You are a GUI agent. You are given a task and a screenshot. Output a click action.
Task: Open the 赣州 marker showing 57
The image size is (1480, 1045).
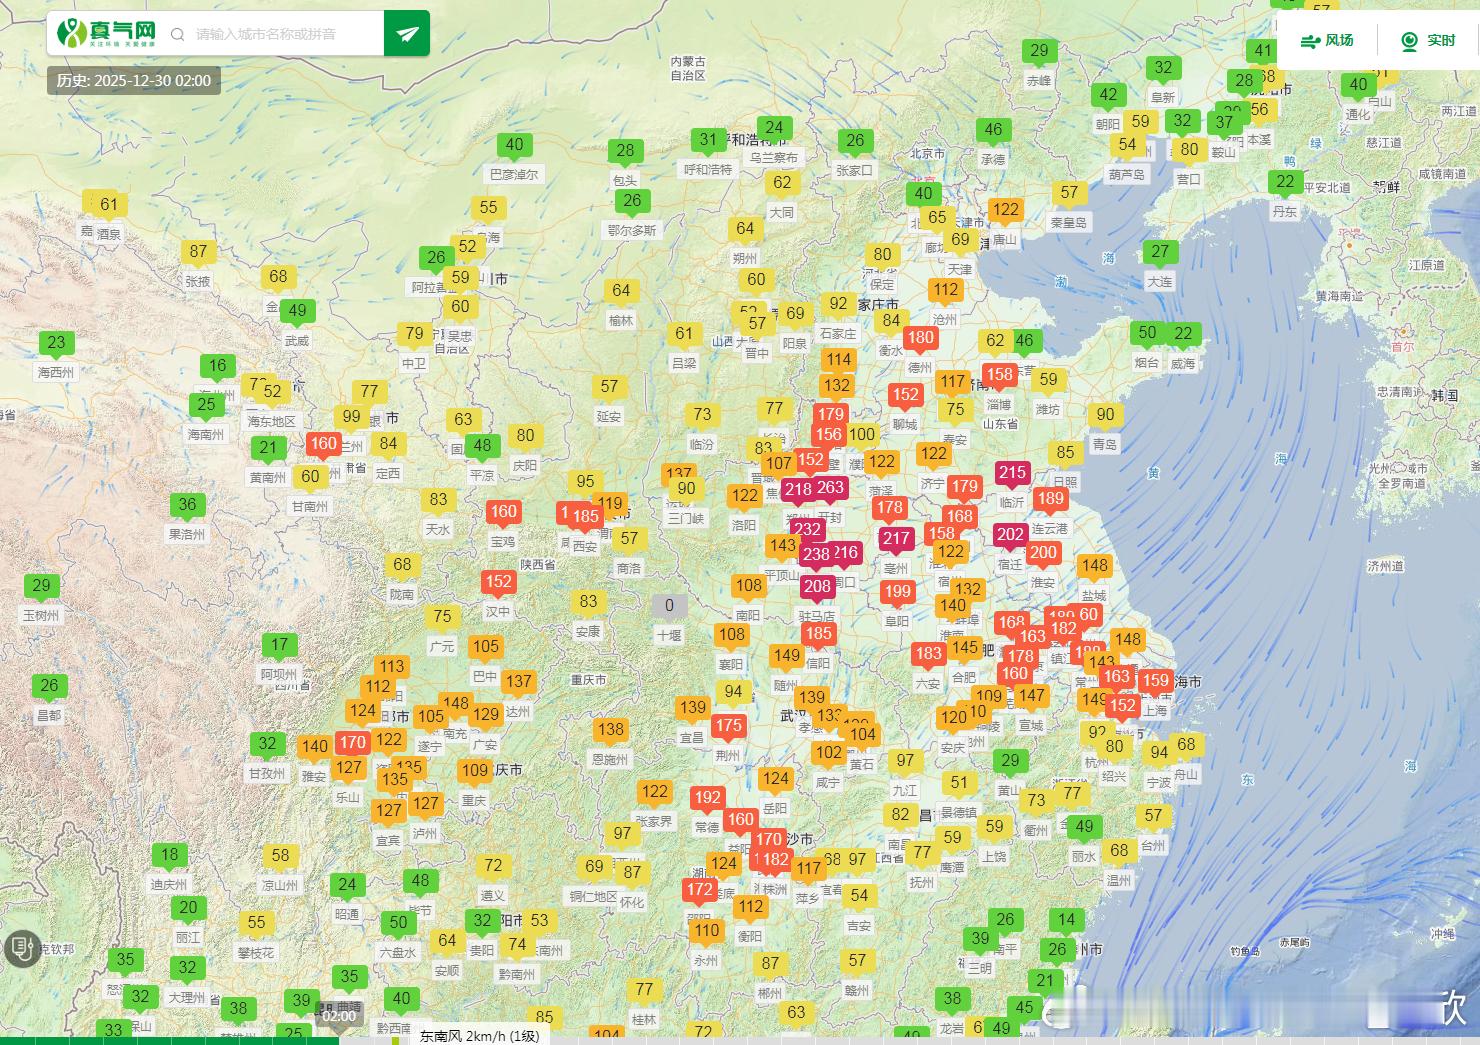[857, 962]
